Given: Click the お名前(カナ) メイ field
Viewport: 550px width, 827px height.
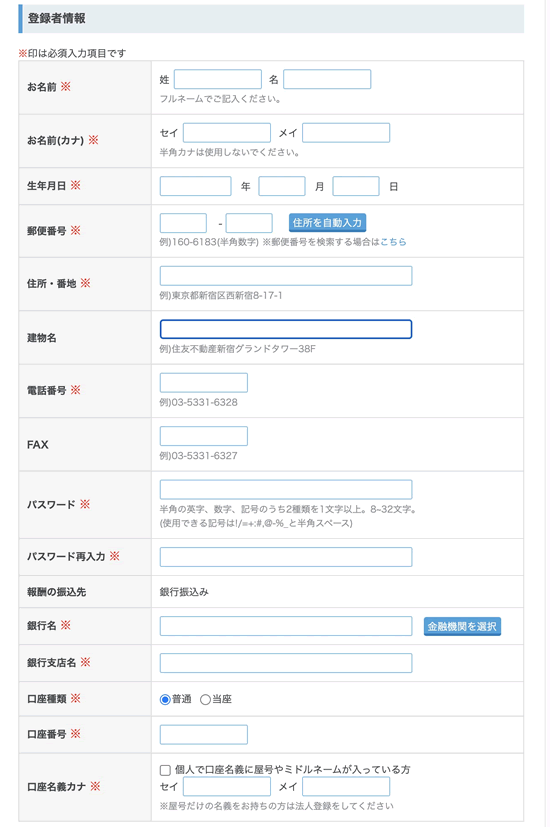Looking at the screenshot, I should click(346, 133).
